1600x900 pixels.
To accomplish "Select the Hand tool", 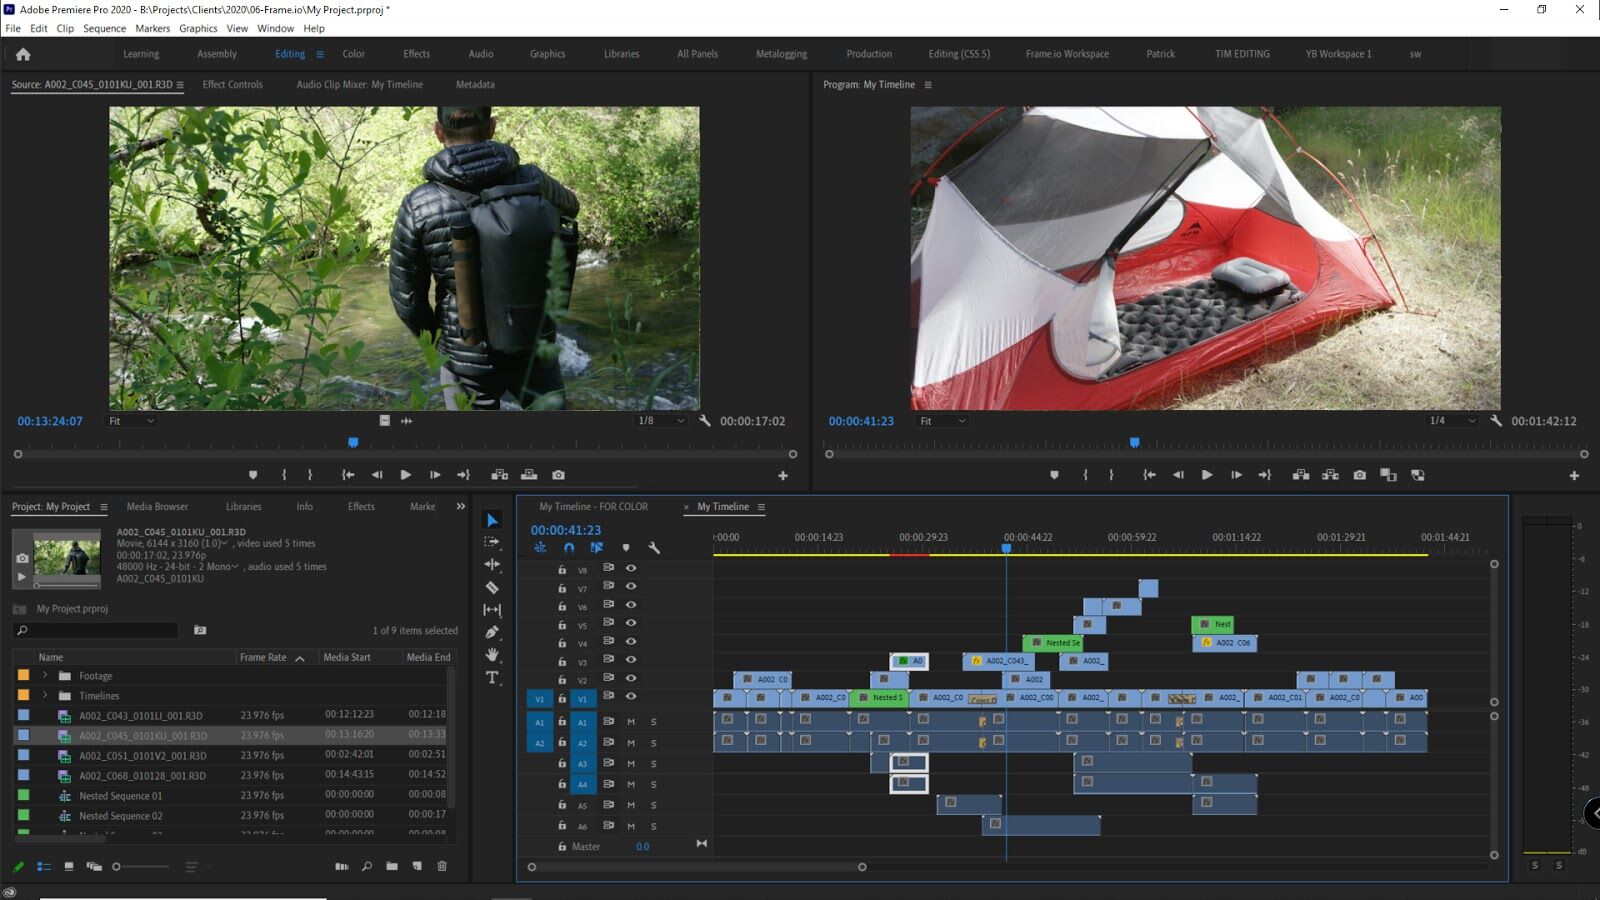I will click(x=493, y=653).
